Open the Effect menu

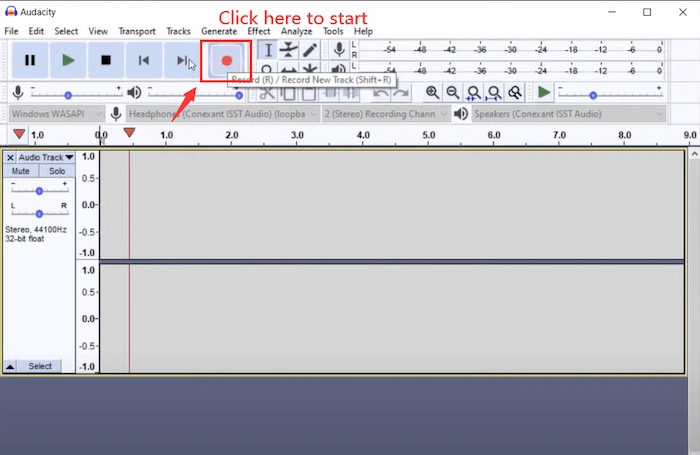tap(259, 31)
